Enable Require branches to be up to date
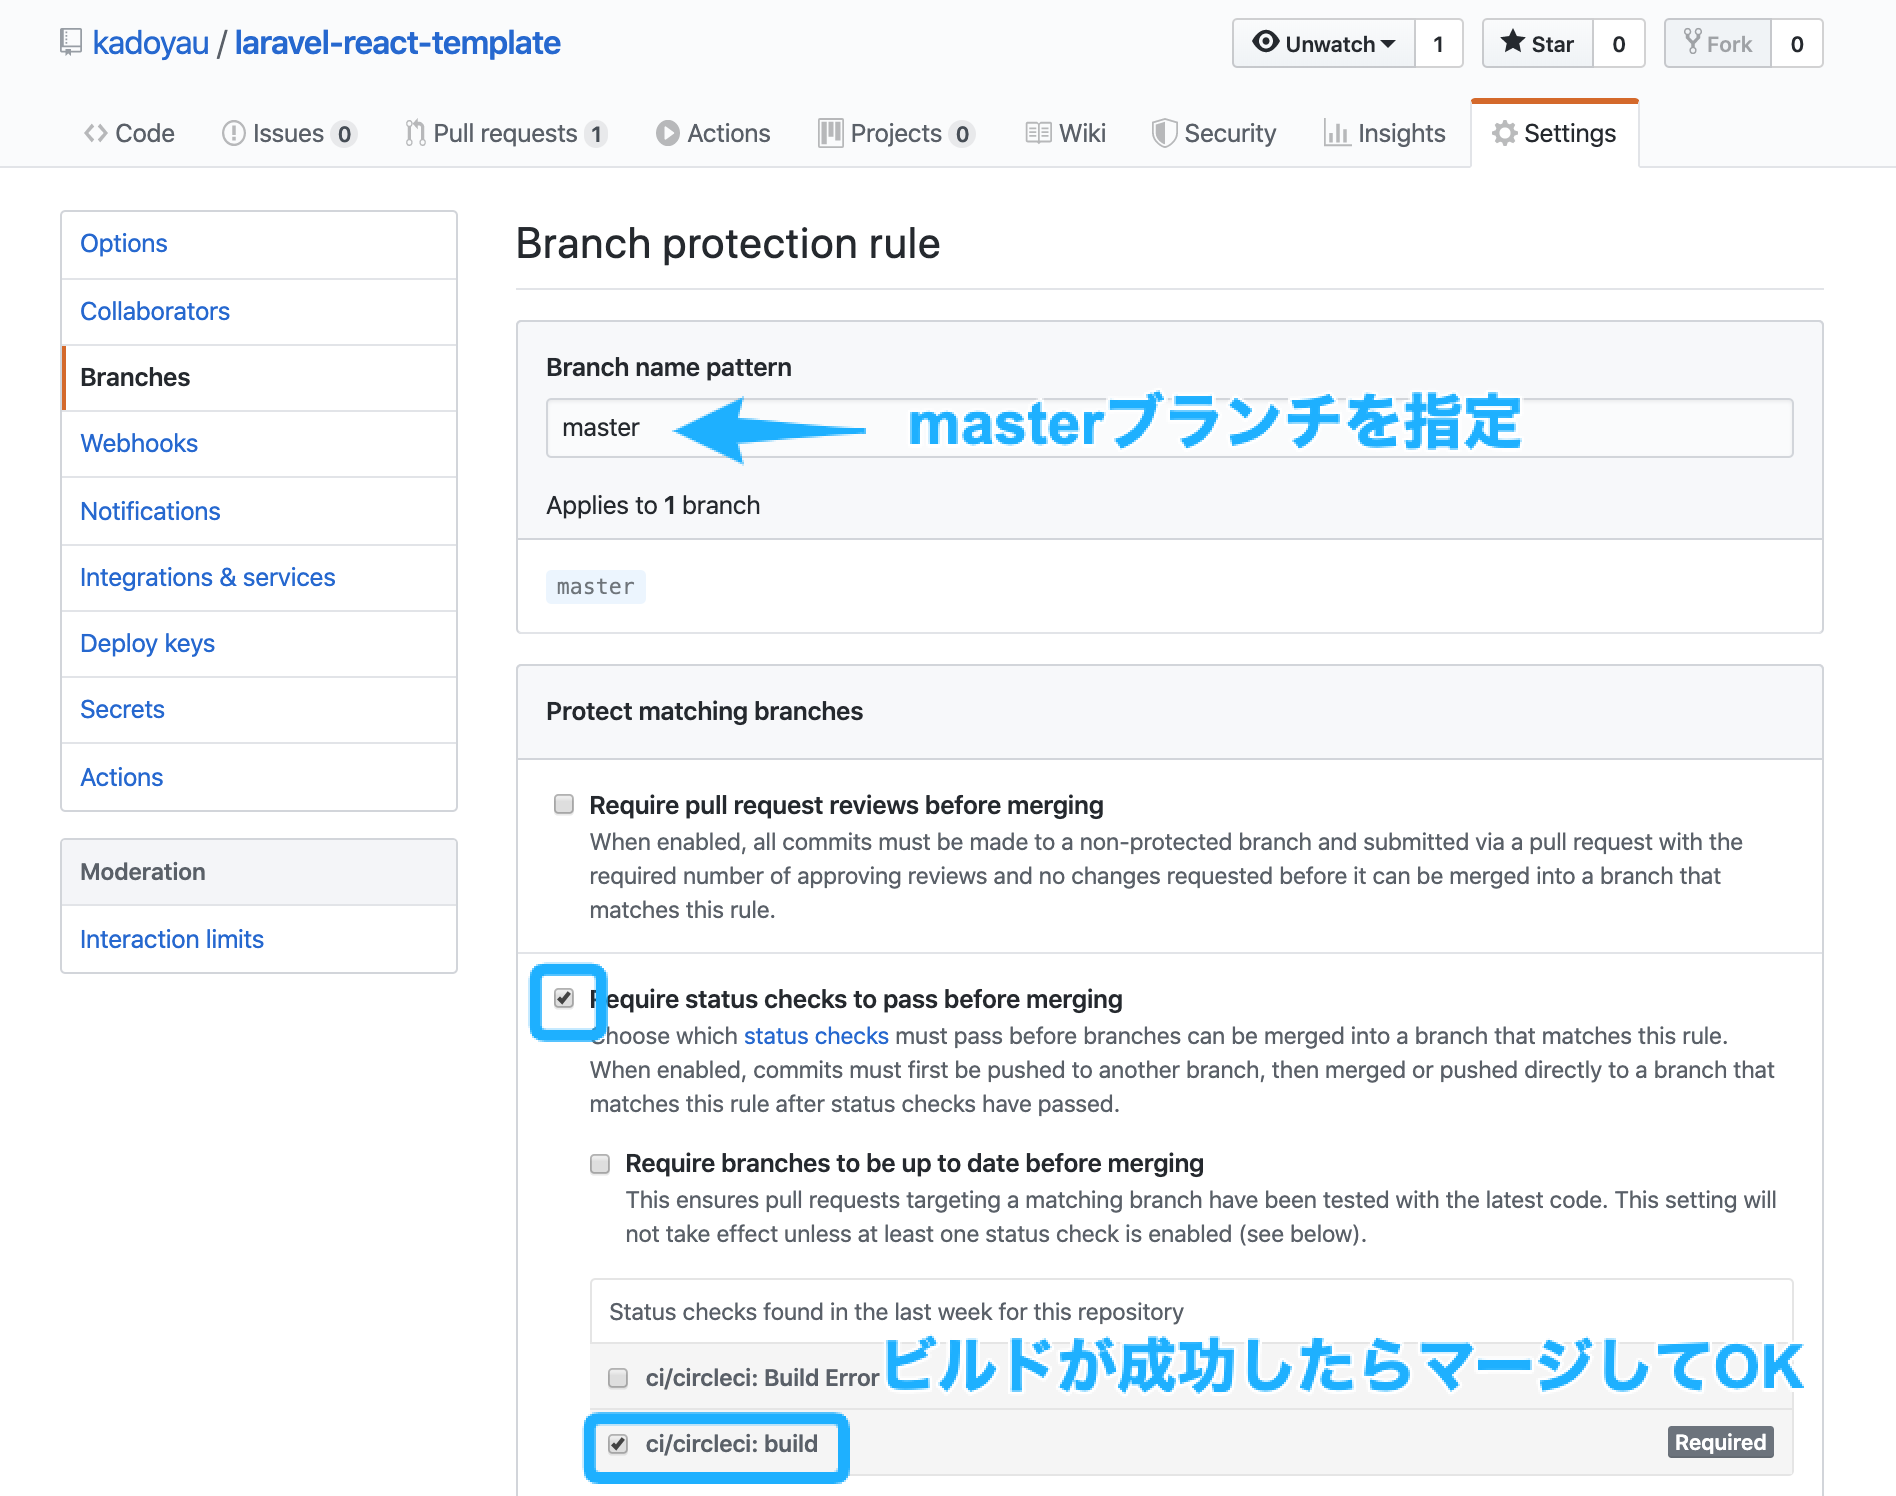 point(600,1164)
